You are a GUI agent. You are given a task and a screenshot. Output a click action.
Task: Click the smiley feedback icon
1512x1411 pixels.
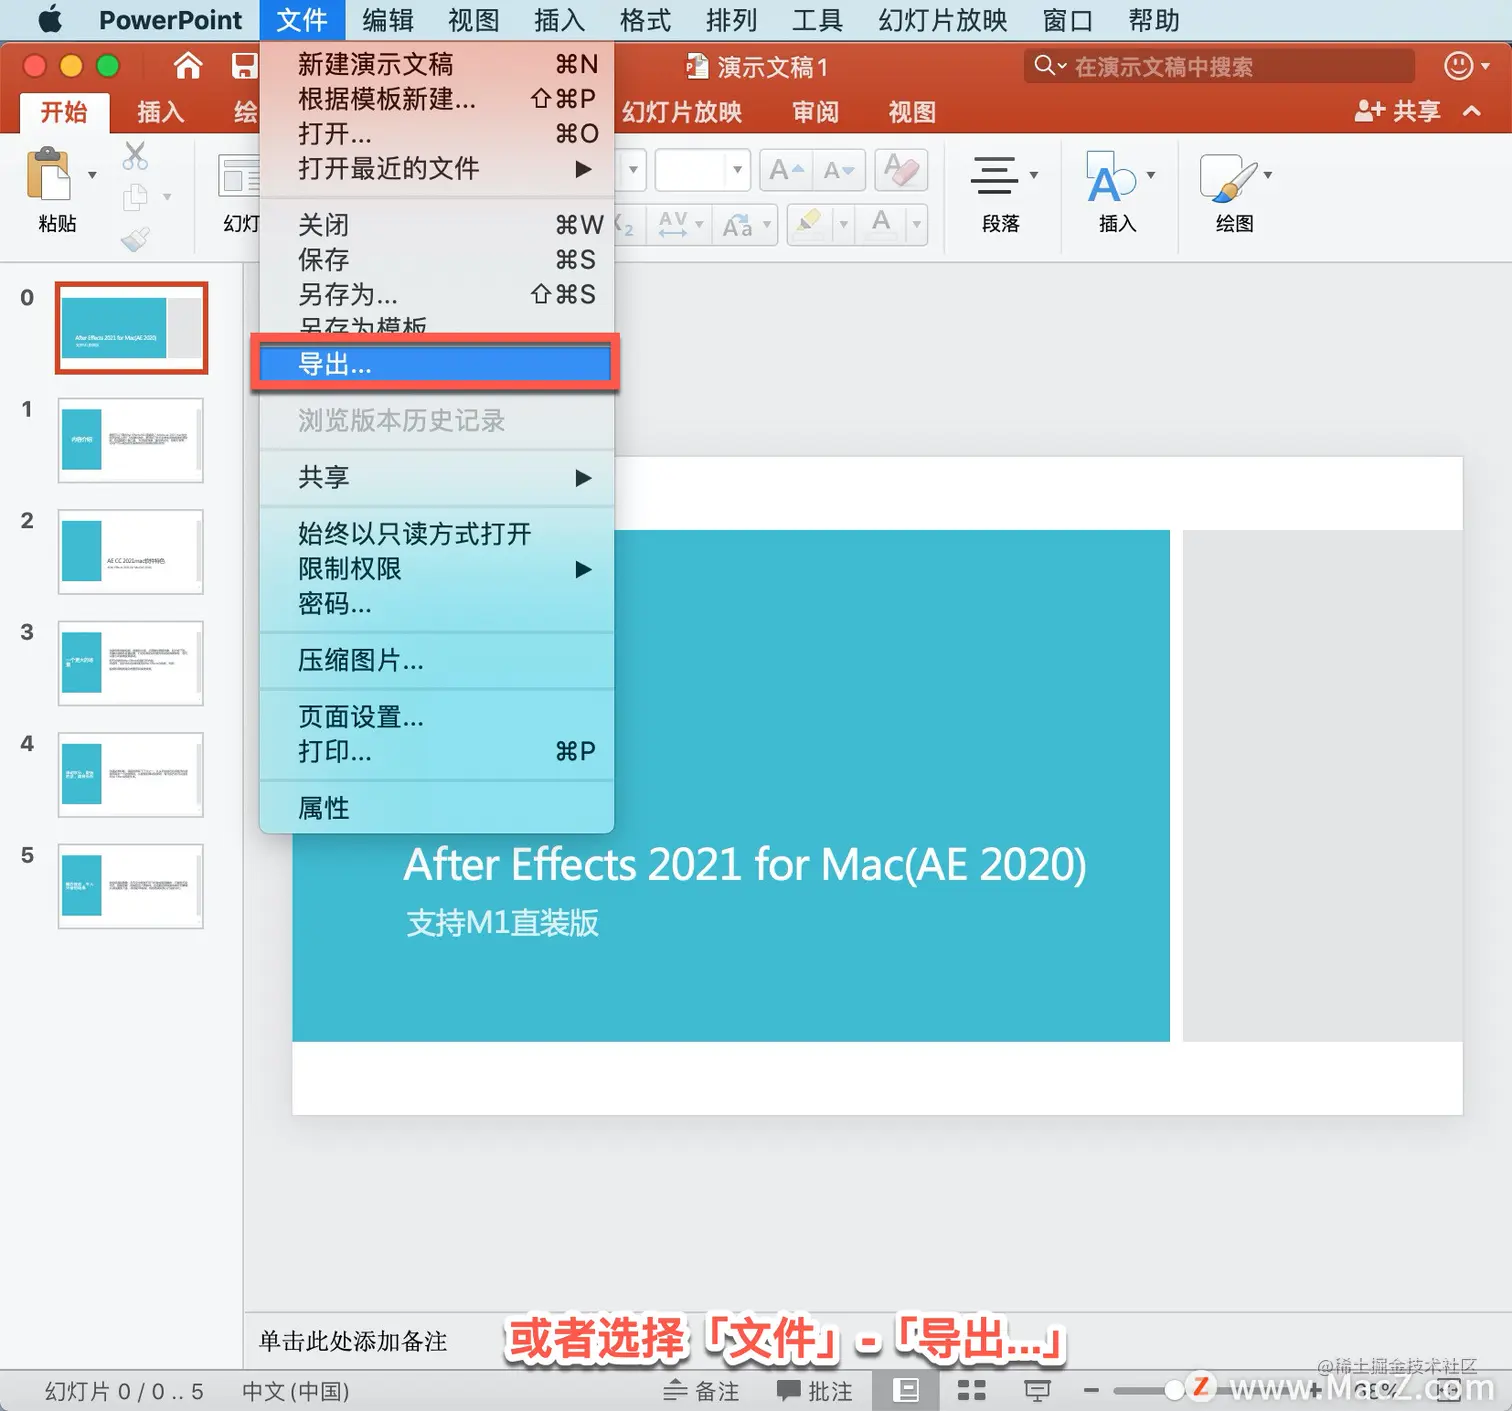(x=1459, y=66)
